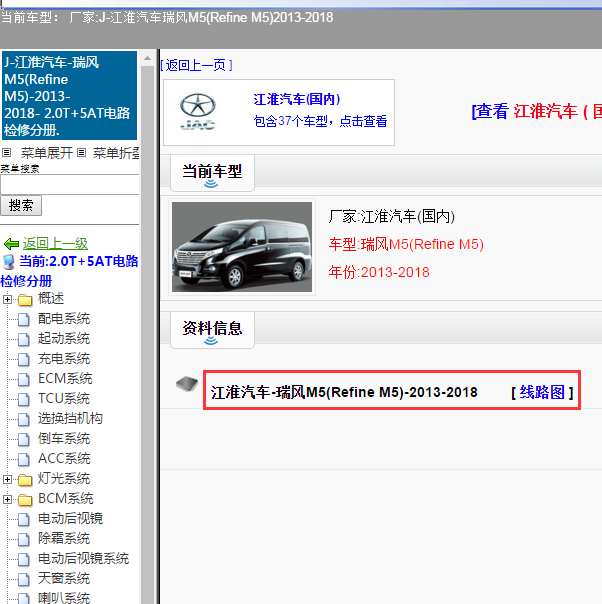Click the sidebar scrollbar up arrow

click(x=147, y=59)
